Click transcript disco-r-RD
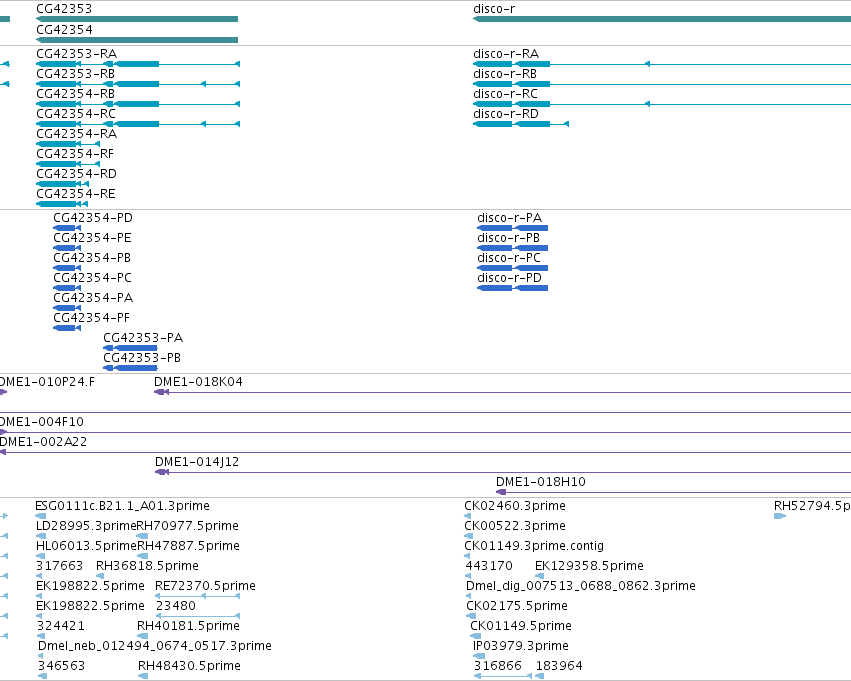The width and height of the screenshot is (851, 681). tap(506, 114)
